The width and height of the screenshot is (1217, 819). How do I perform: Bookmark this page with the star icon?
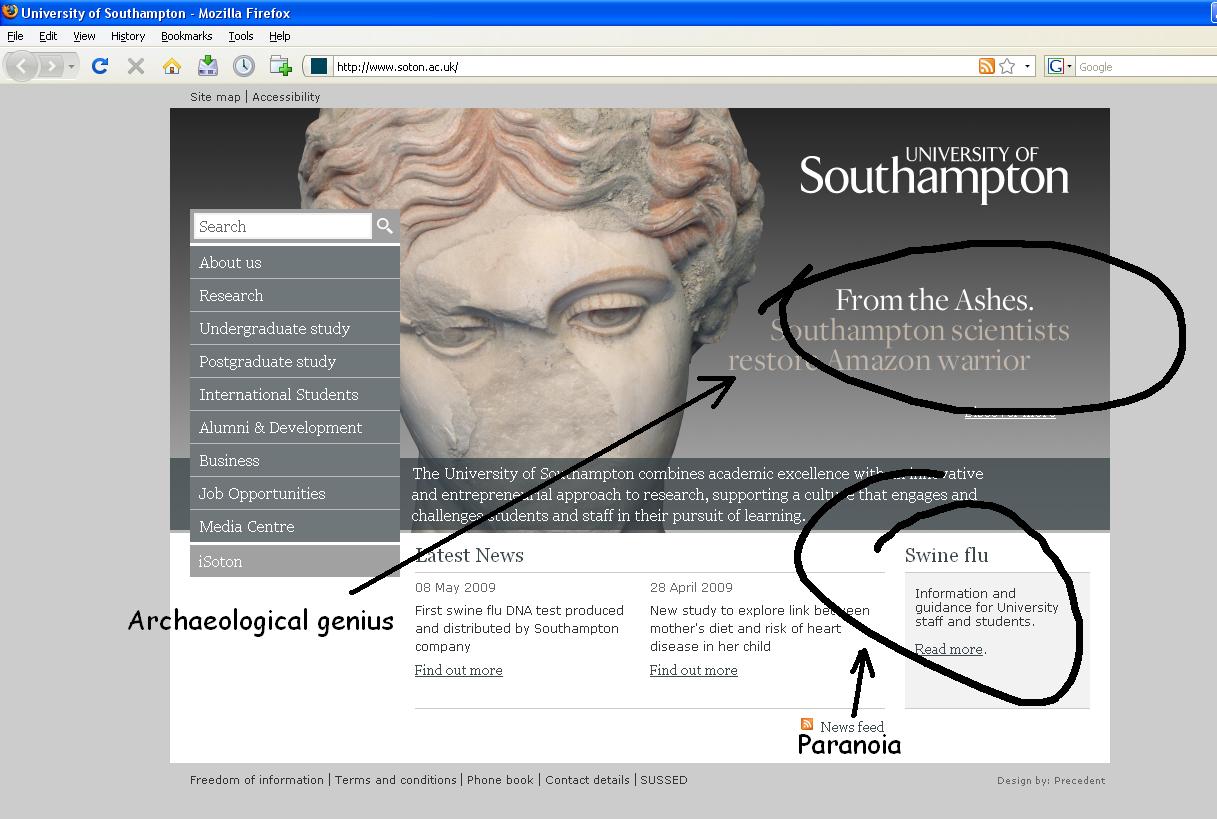point(1007,67)
